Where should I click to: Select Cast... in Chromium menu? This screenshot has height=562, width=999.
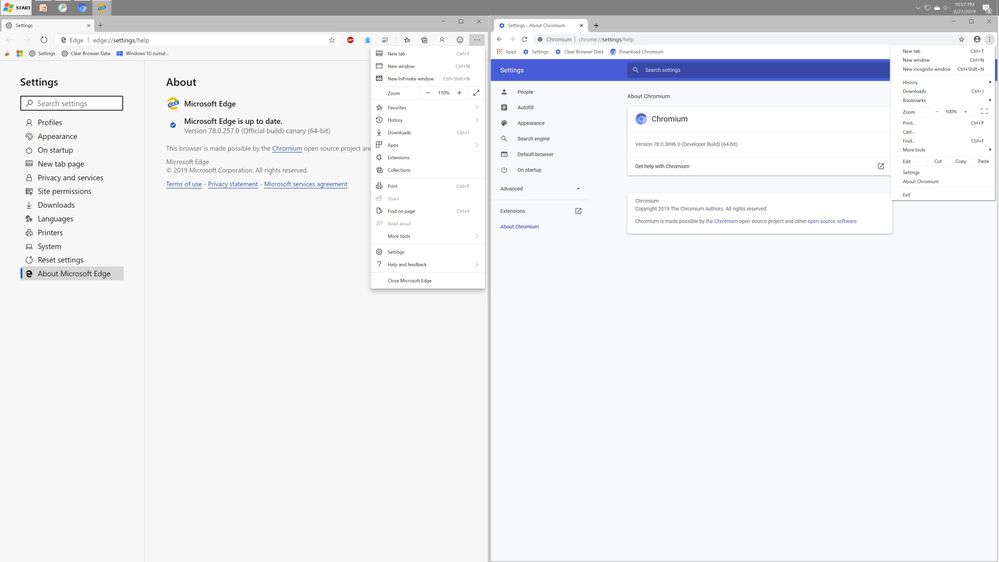pyautogui.click(x=943, y=132)
